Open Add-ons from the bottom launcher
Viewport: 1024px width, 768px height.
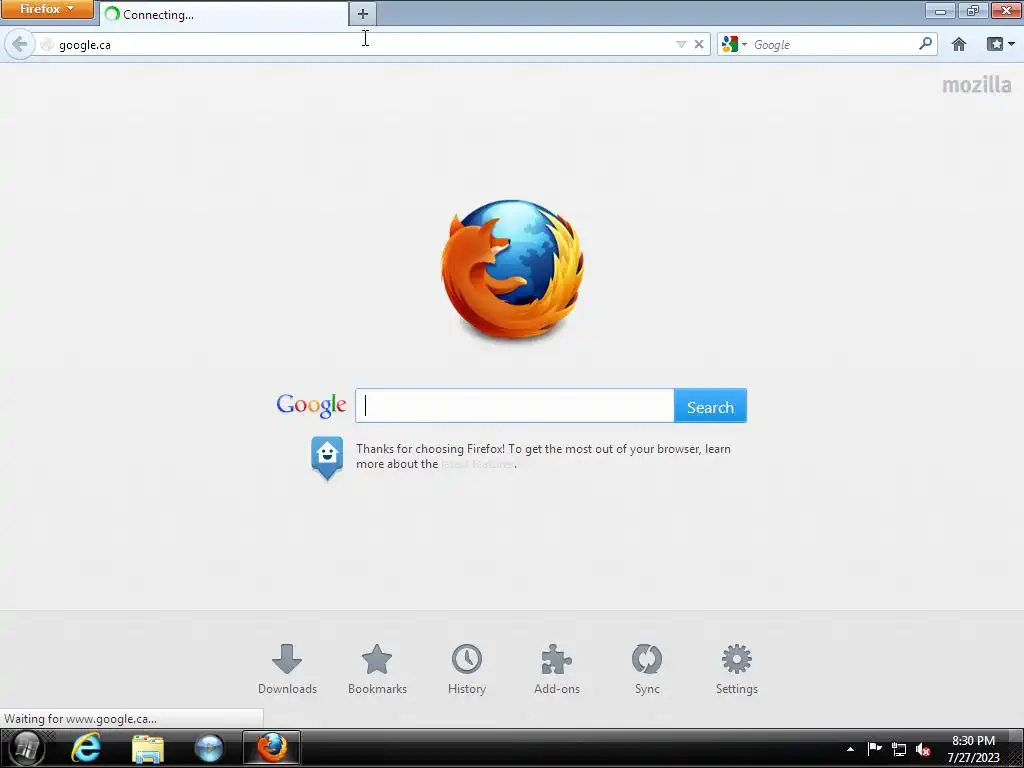pyautogui.click(x=556, y=669)
